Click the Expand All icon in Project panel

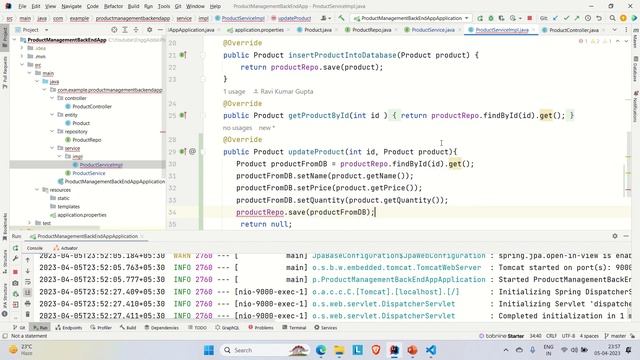(125, 30)
